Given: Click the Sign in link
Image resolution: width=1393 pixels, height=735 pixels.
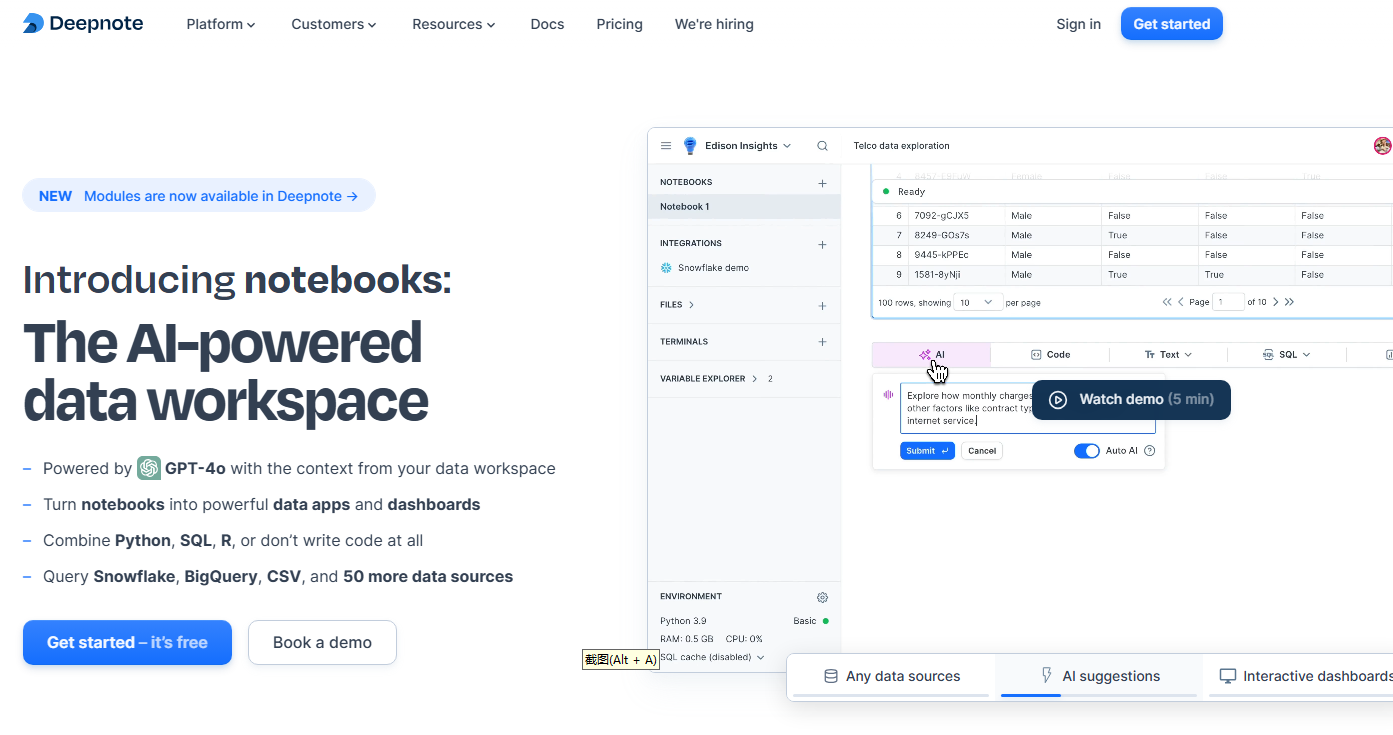Looking at the screenshot, I should tap(1078, 24).
